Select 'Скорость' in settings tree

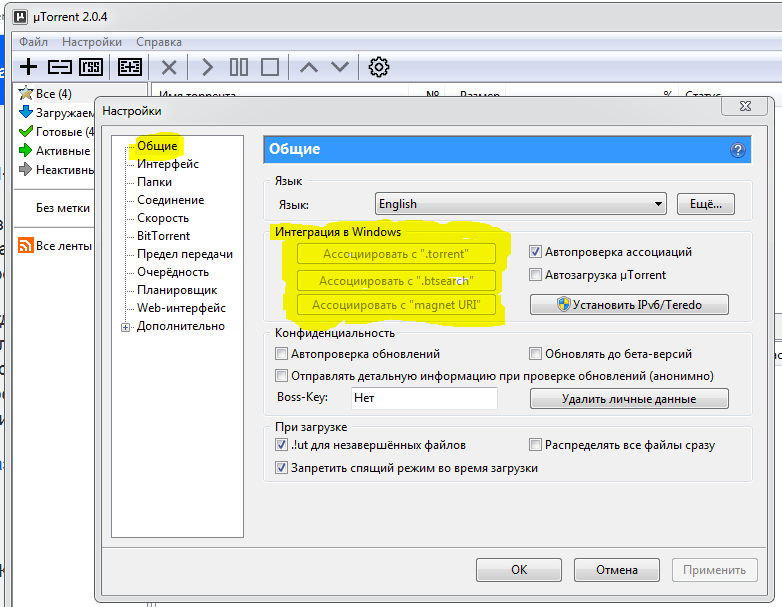[163, 218]
